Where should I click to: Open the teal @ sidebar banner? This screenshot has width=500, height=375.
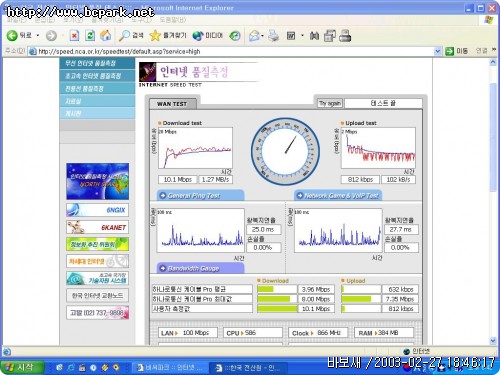click(97, 278)
